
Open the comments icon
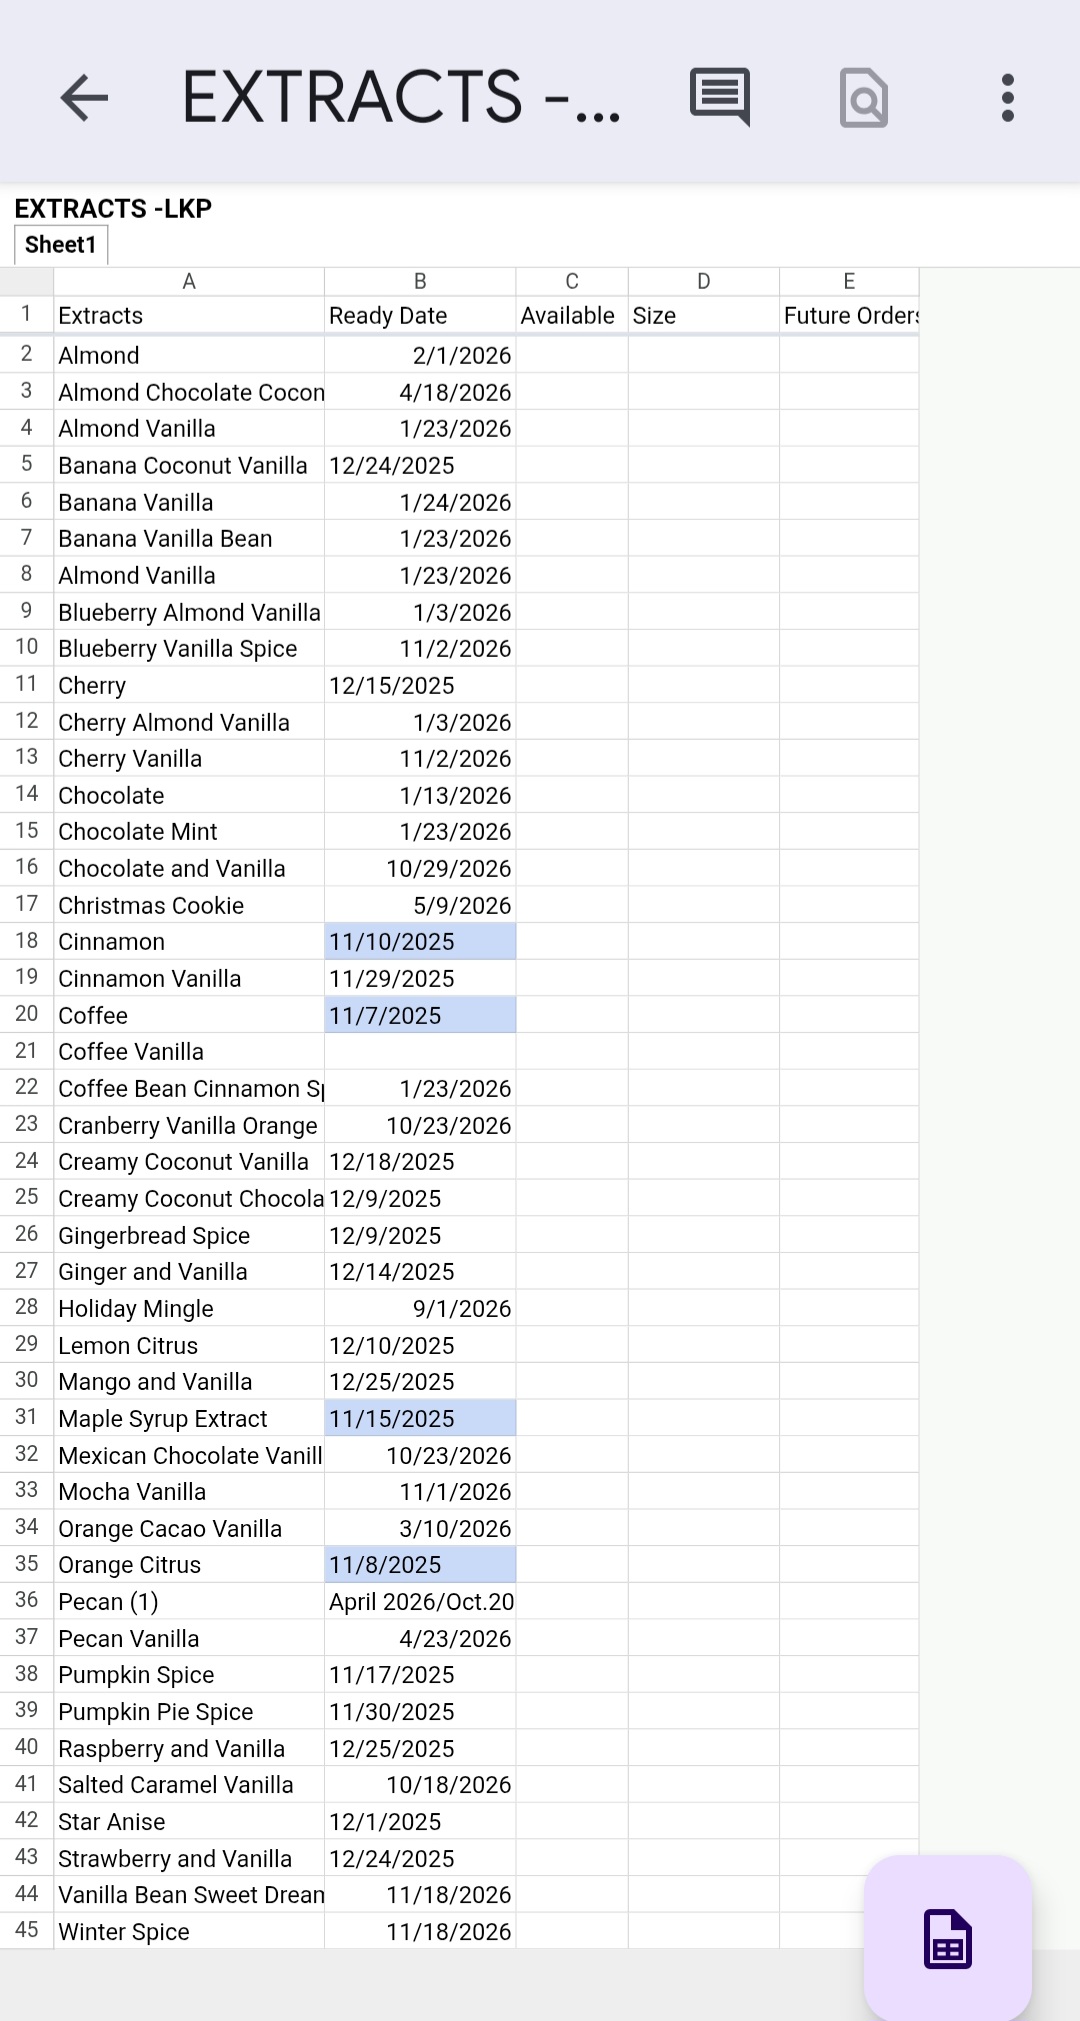[719, 97]
